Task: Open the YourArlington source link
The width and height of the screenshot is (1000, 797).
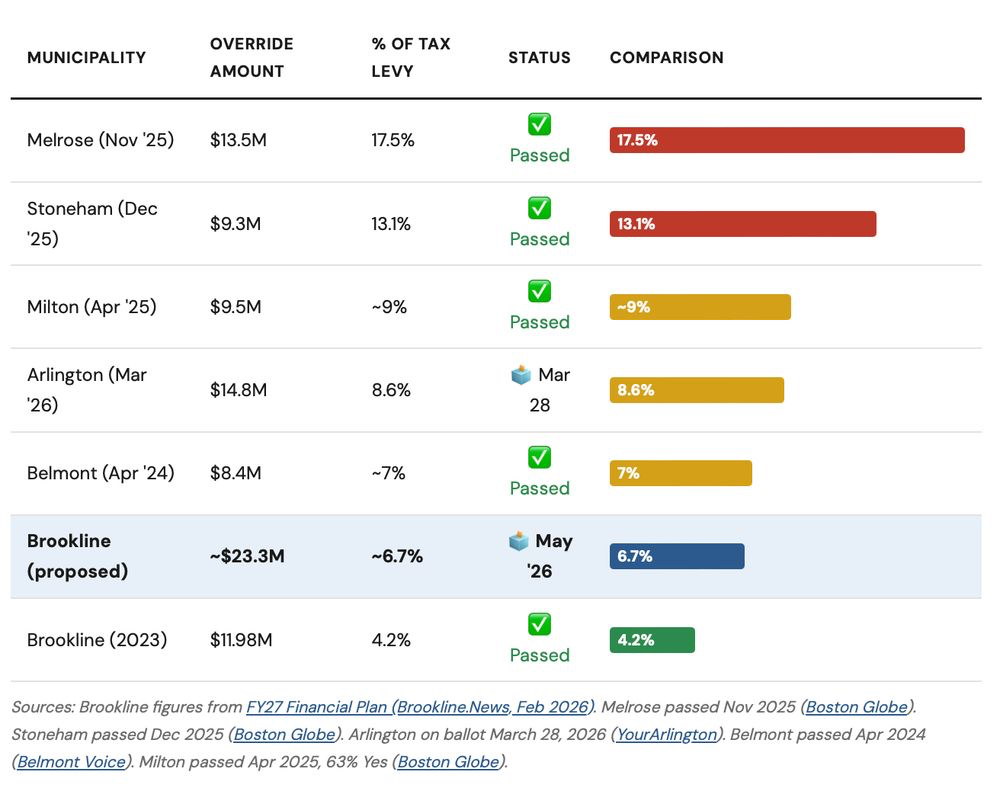Action: (667, 734)
